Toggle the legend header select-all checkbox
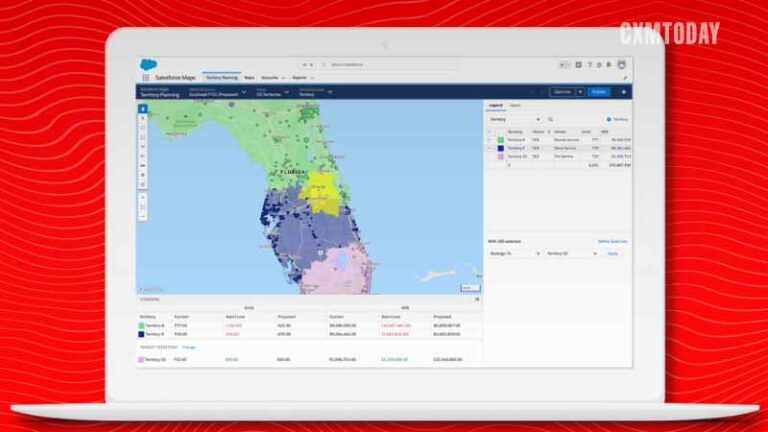The width and height of the screenshot is (768, 432). (x=489, y=132)
